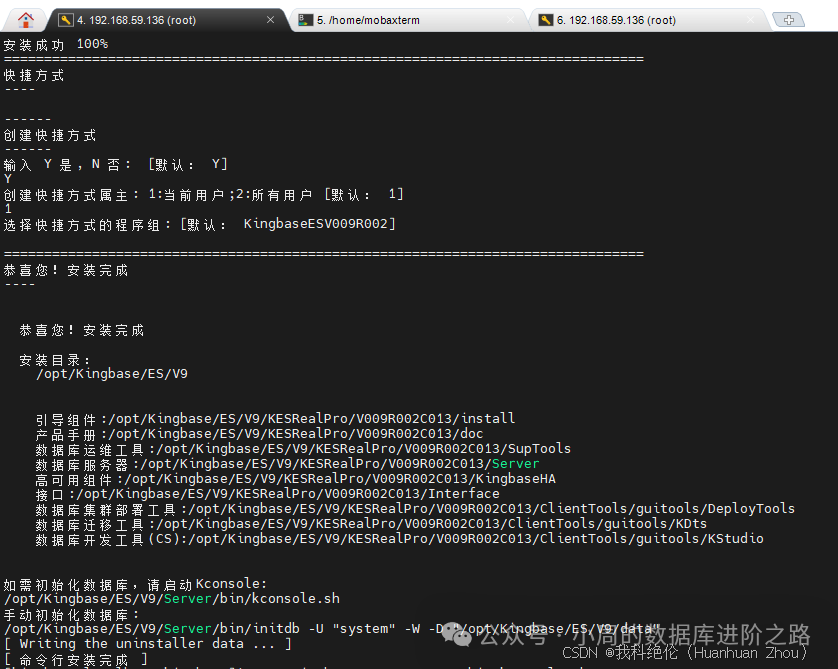Click the wrench icon on tab 4

pyautogui.click(x=66, y=20)
